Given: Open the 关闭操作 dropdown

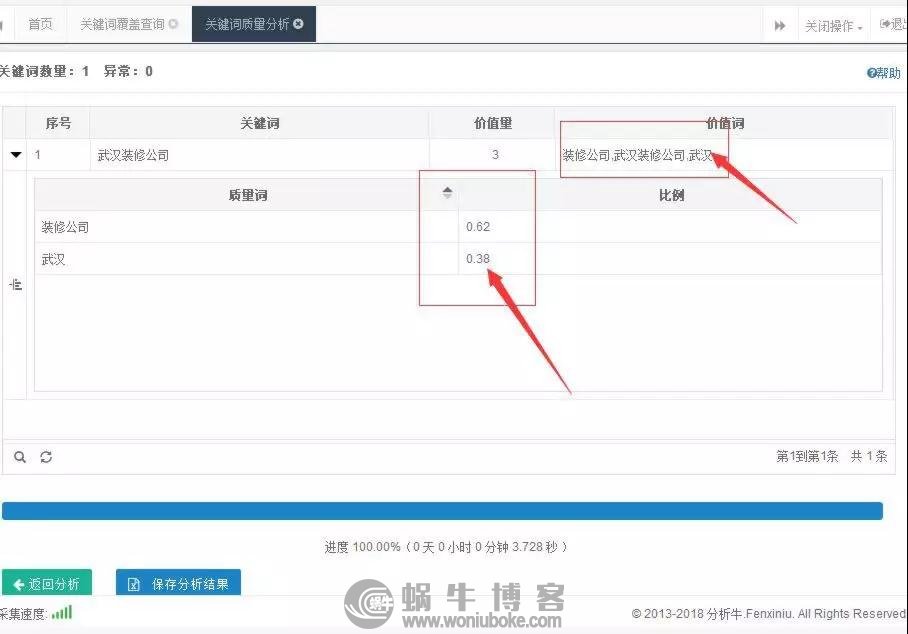Looking at the screenshot, I should click(833, 26).
